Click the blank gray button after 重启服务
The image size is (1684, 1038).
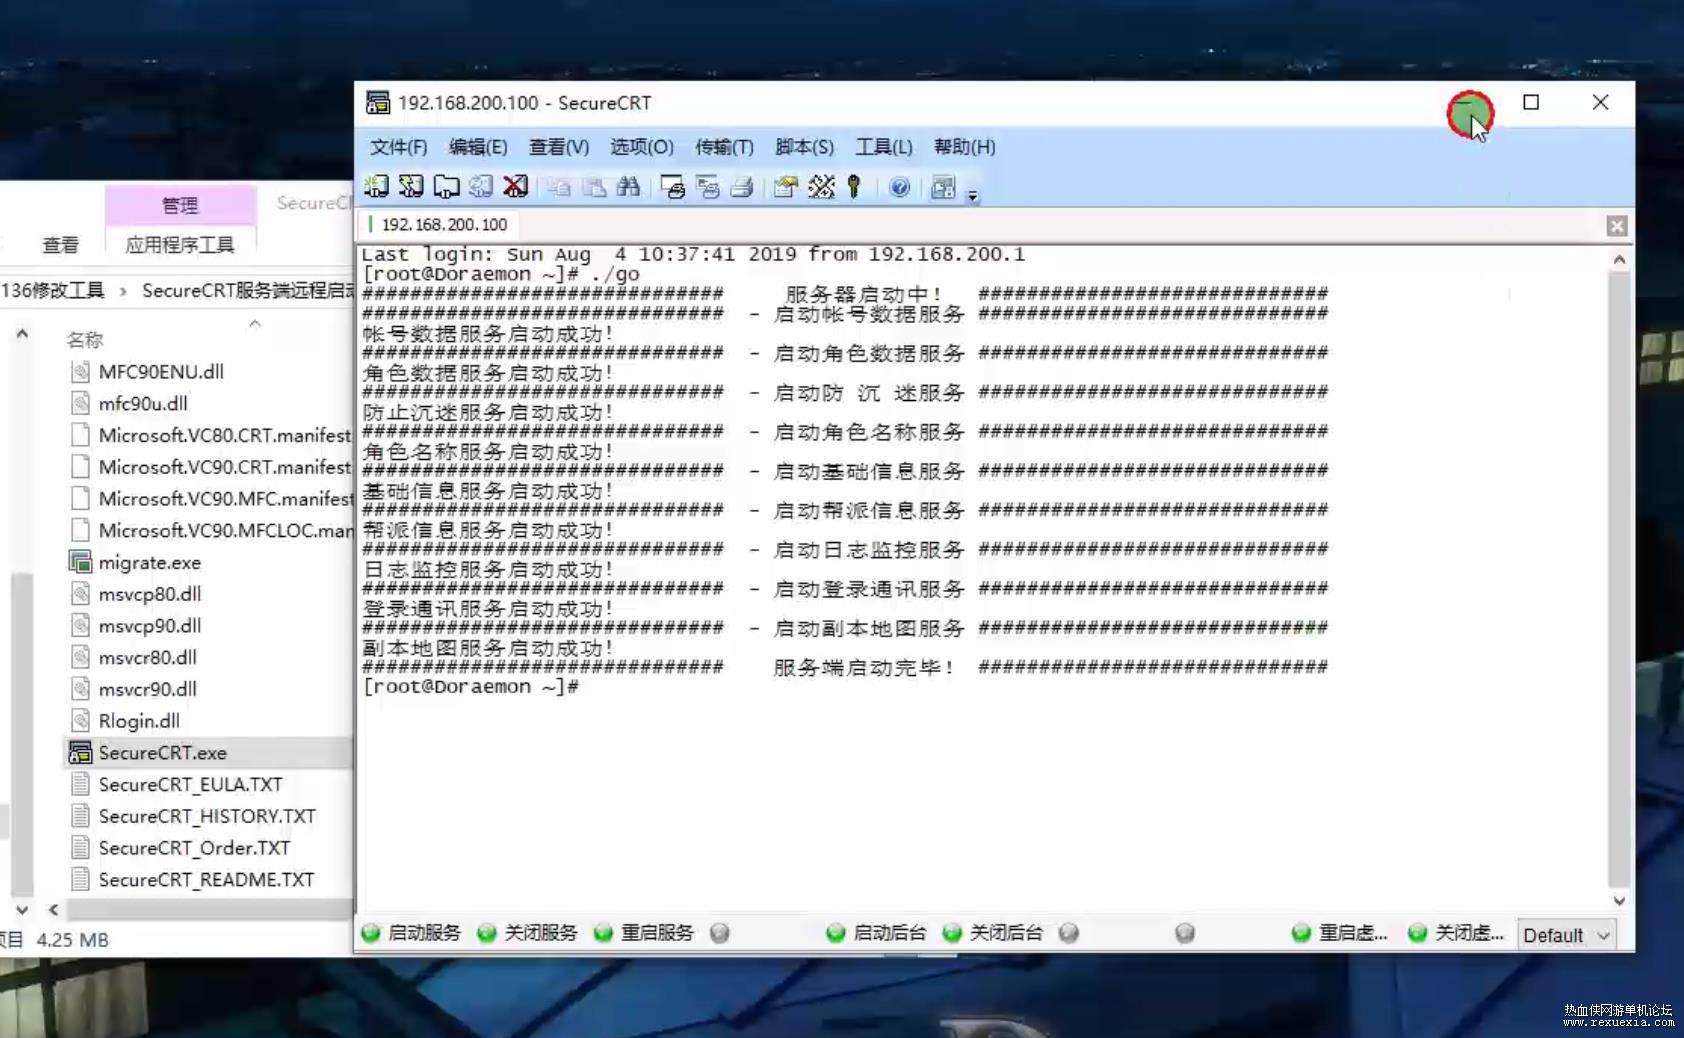pos(719,933)
